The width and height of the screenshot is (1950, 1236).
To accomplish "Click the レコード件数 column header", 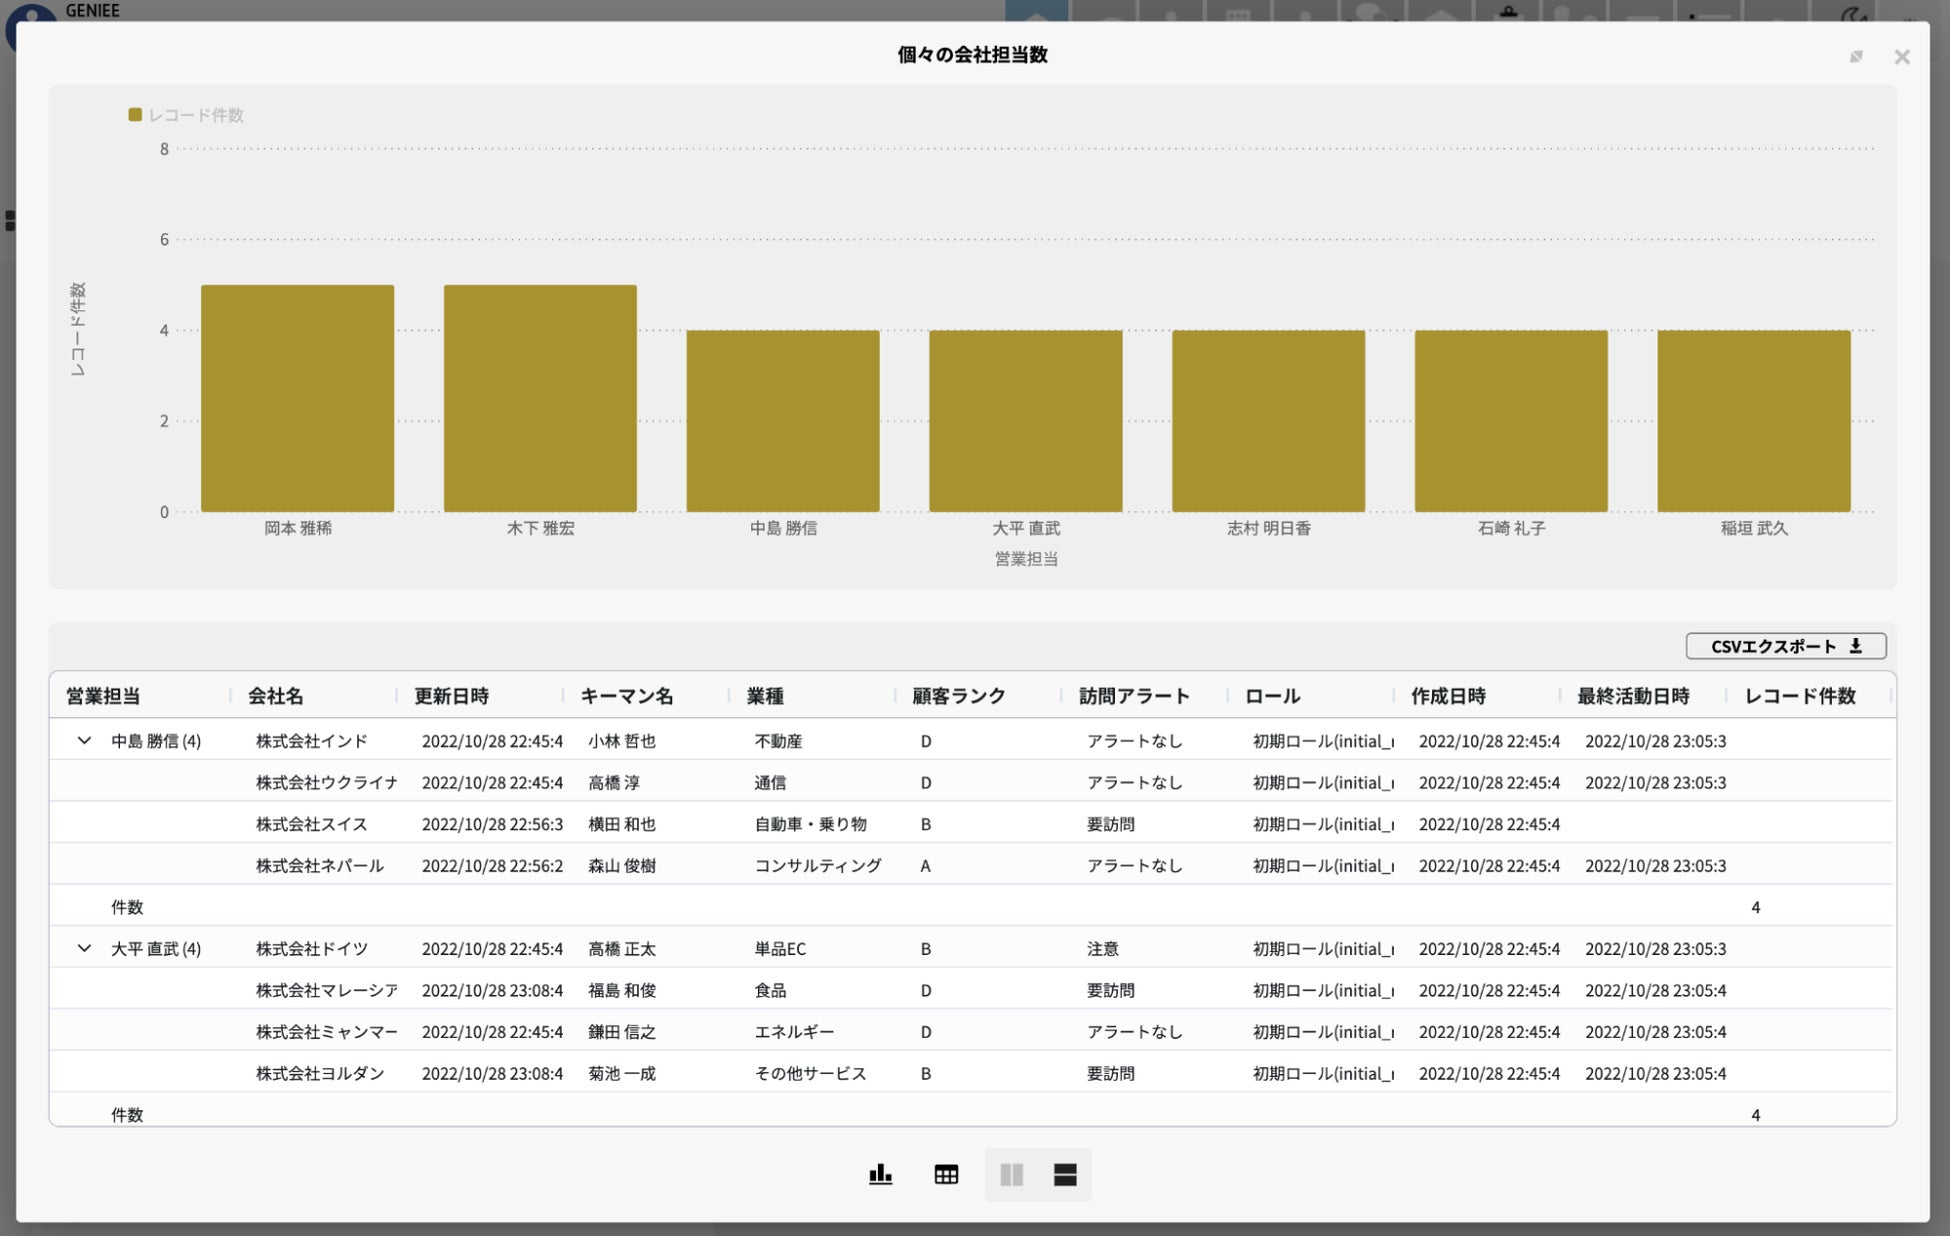I will coord(1800,696).
